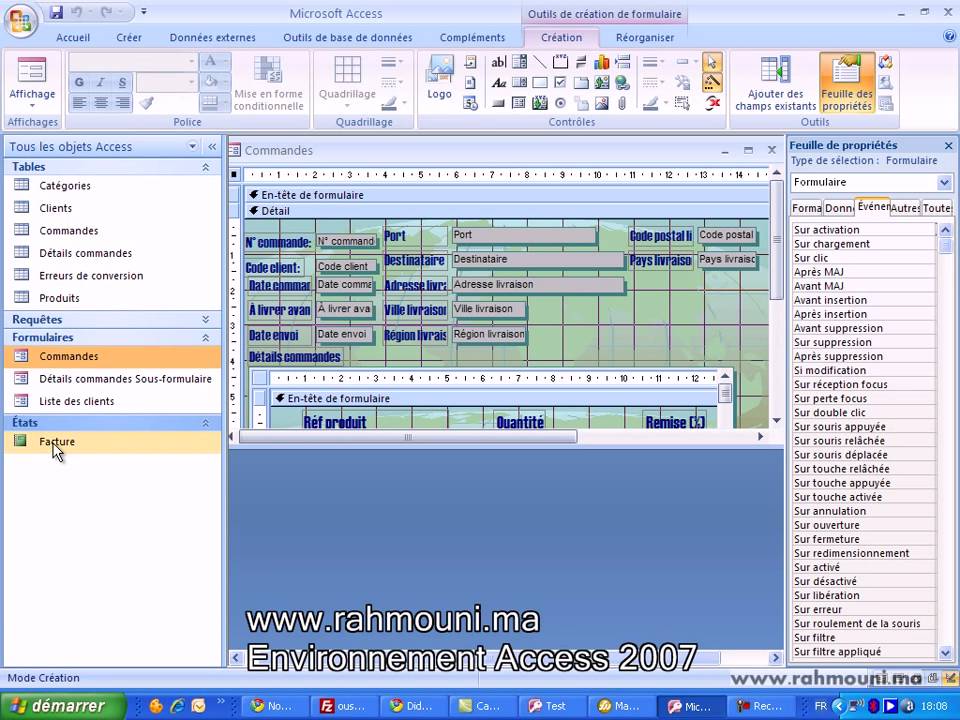Select the Check Box control tool
960x720 pixels.
tap(560, 83)
